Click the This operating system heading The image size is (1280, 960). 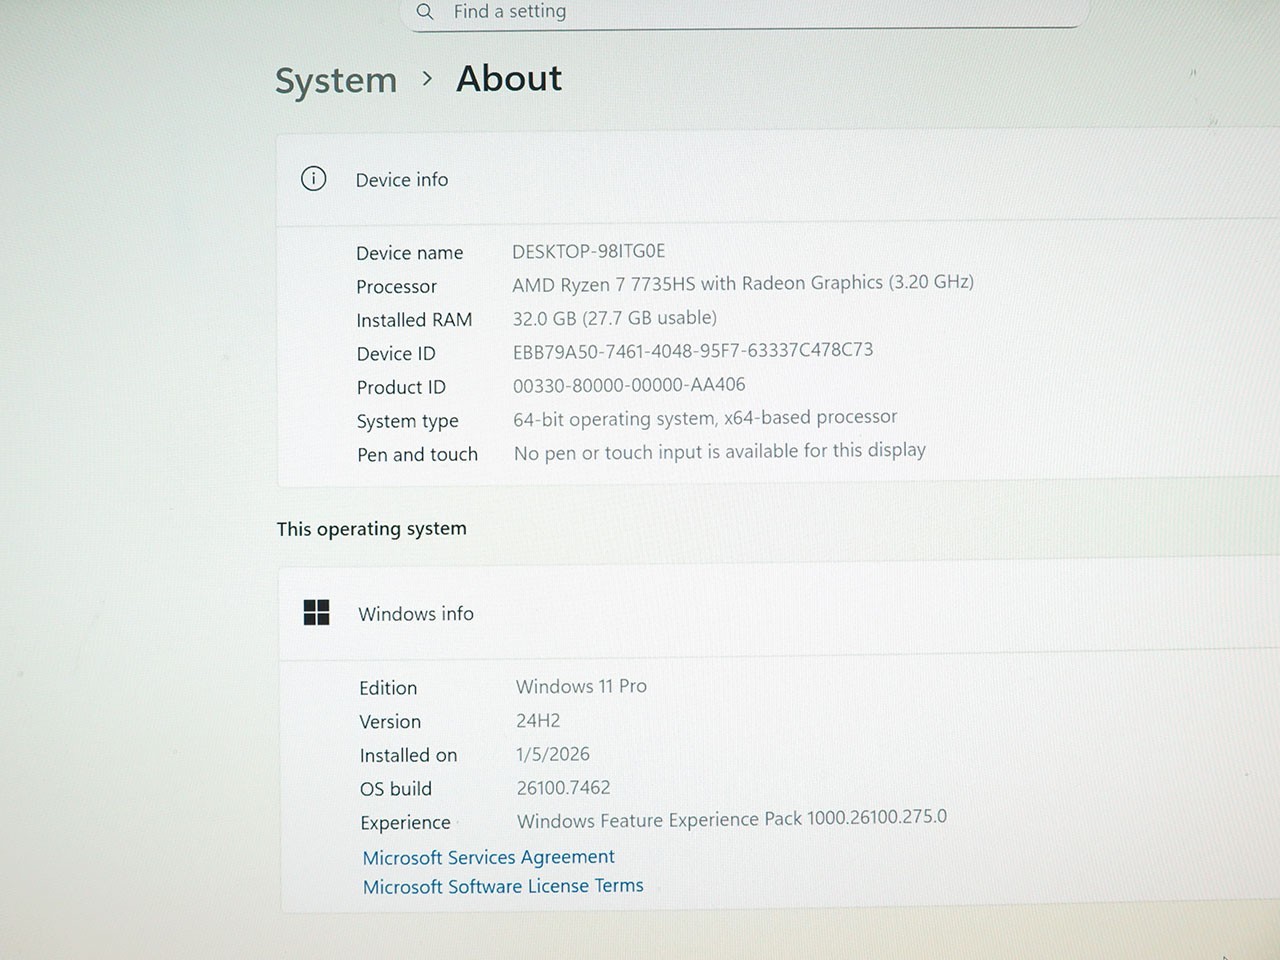pyautogui.click(x=371, y=529)
